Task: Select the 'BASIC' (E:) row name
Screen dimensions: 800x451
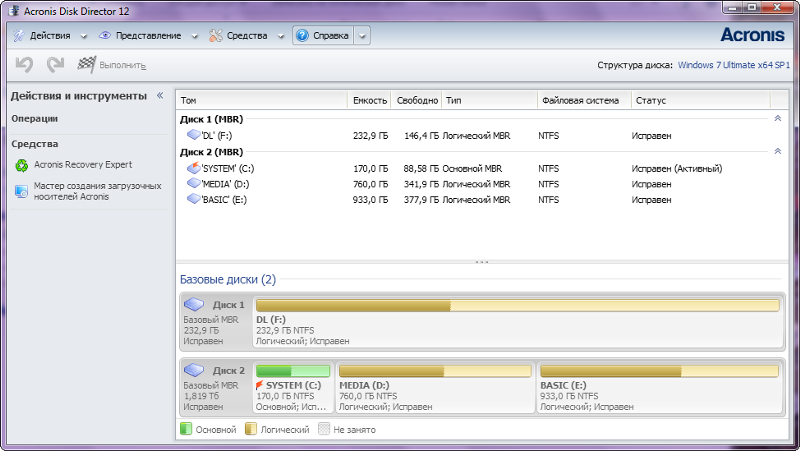Action: 224,200
